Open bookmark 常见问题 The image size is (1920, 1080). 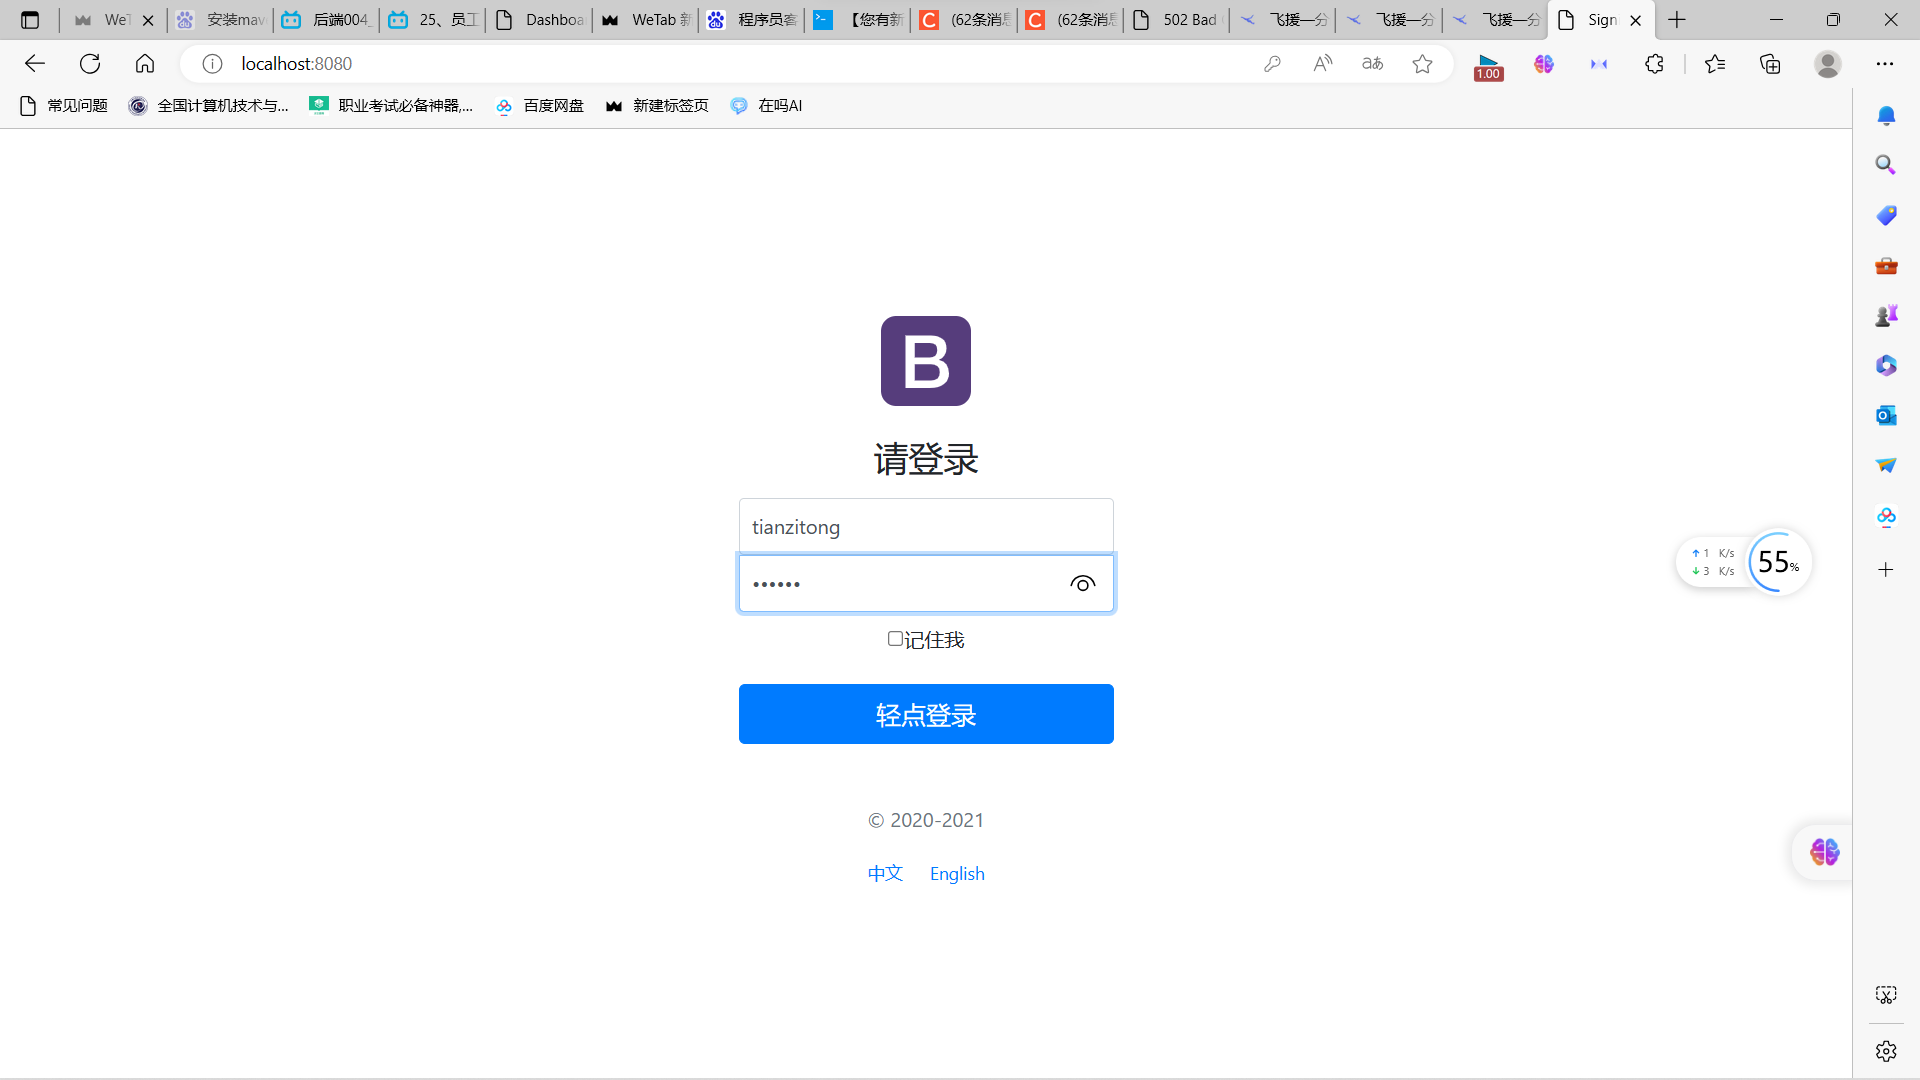click(x=64, y=106)
